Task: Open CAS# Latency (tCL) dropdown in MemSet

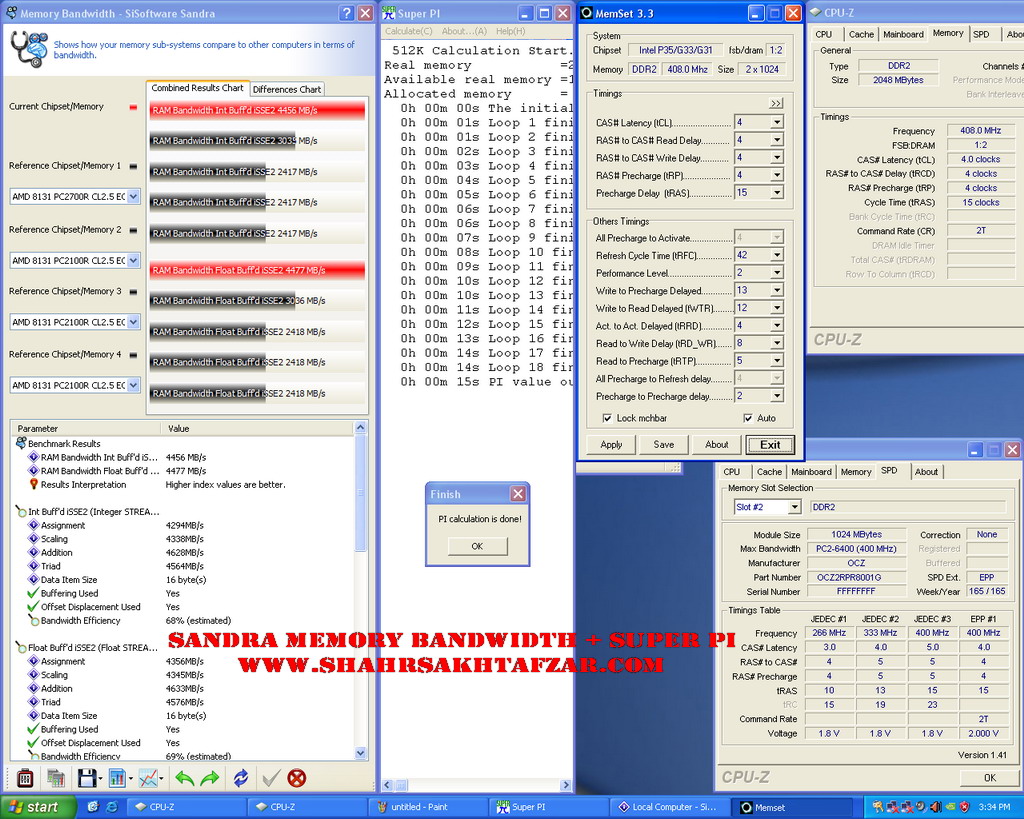Action: click(776, 122)
